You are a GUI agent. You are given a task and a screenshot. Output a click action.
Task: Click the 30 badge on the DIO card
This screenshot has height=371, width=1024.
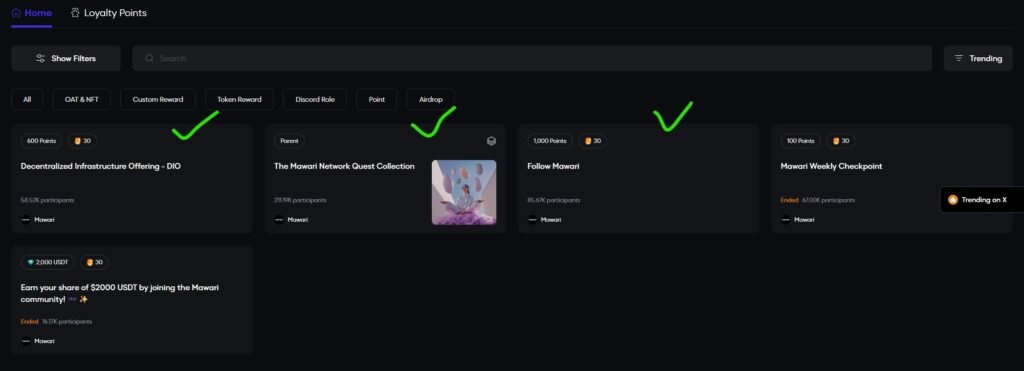pos(82,141)
